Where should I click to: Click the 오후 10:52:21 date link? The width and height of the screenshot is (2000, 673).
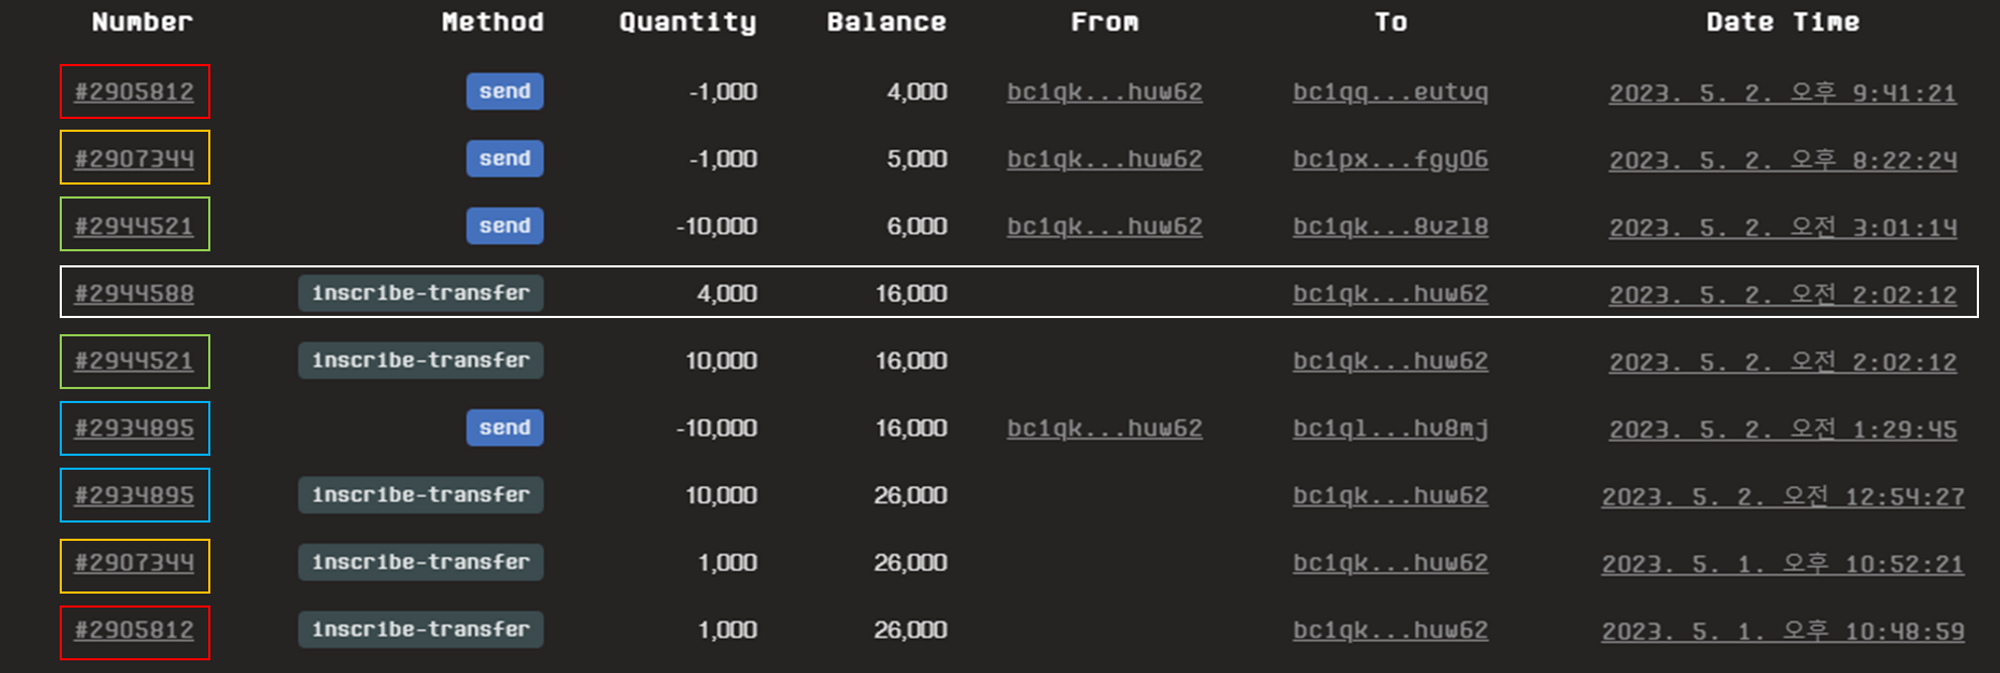(x=1782, y=564)
